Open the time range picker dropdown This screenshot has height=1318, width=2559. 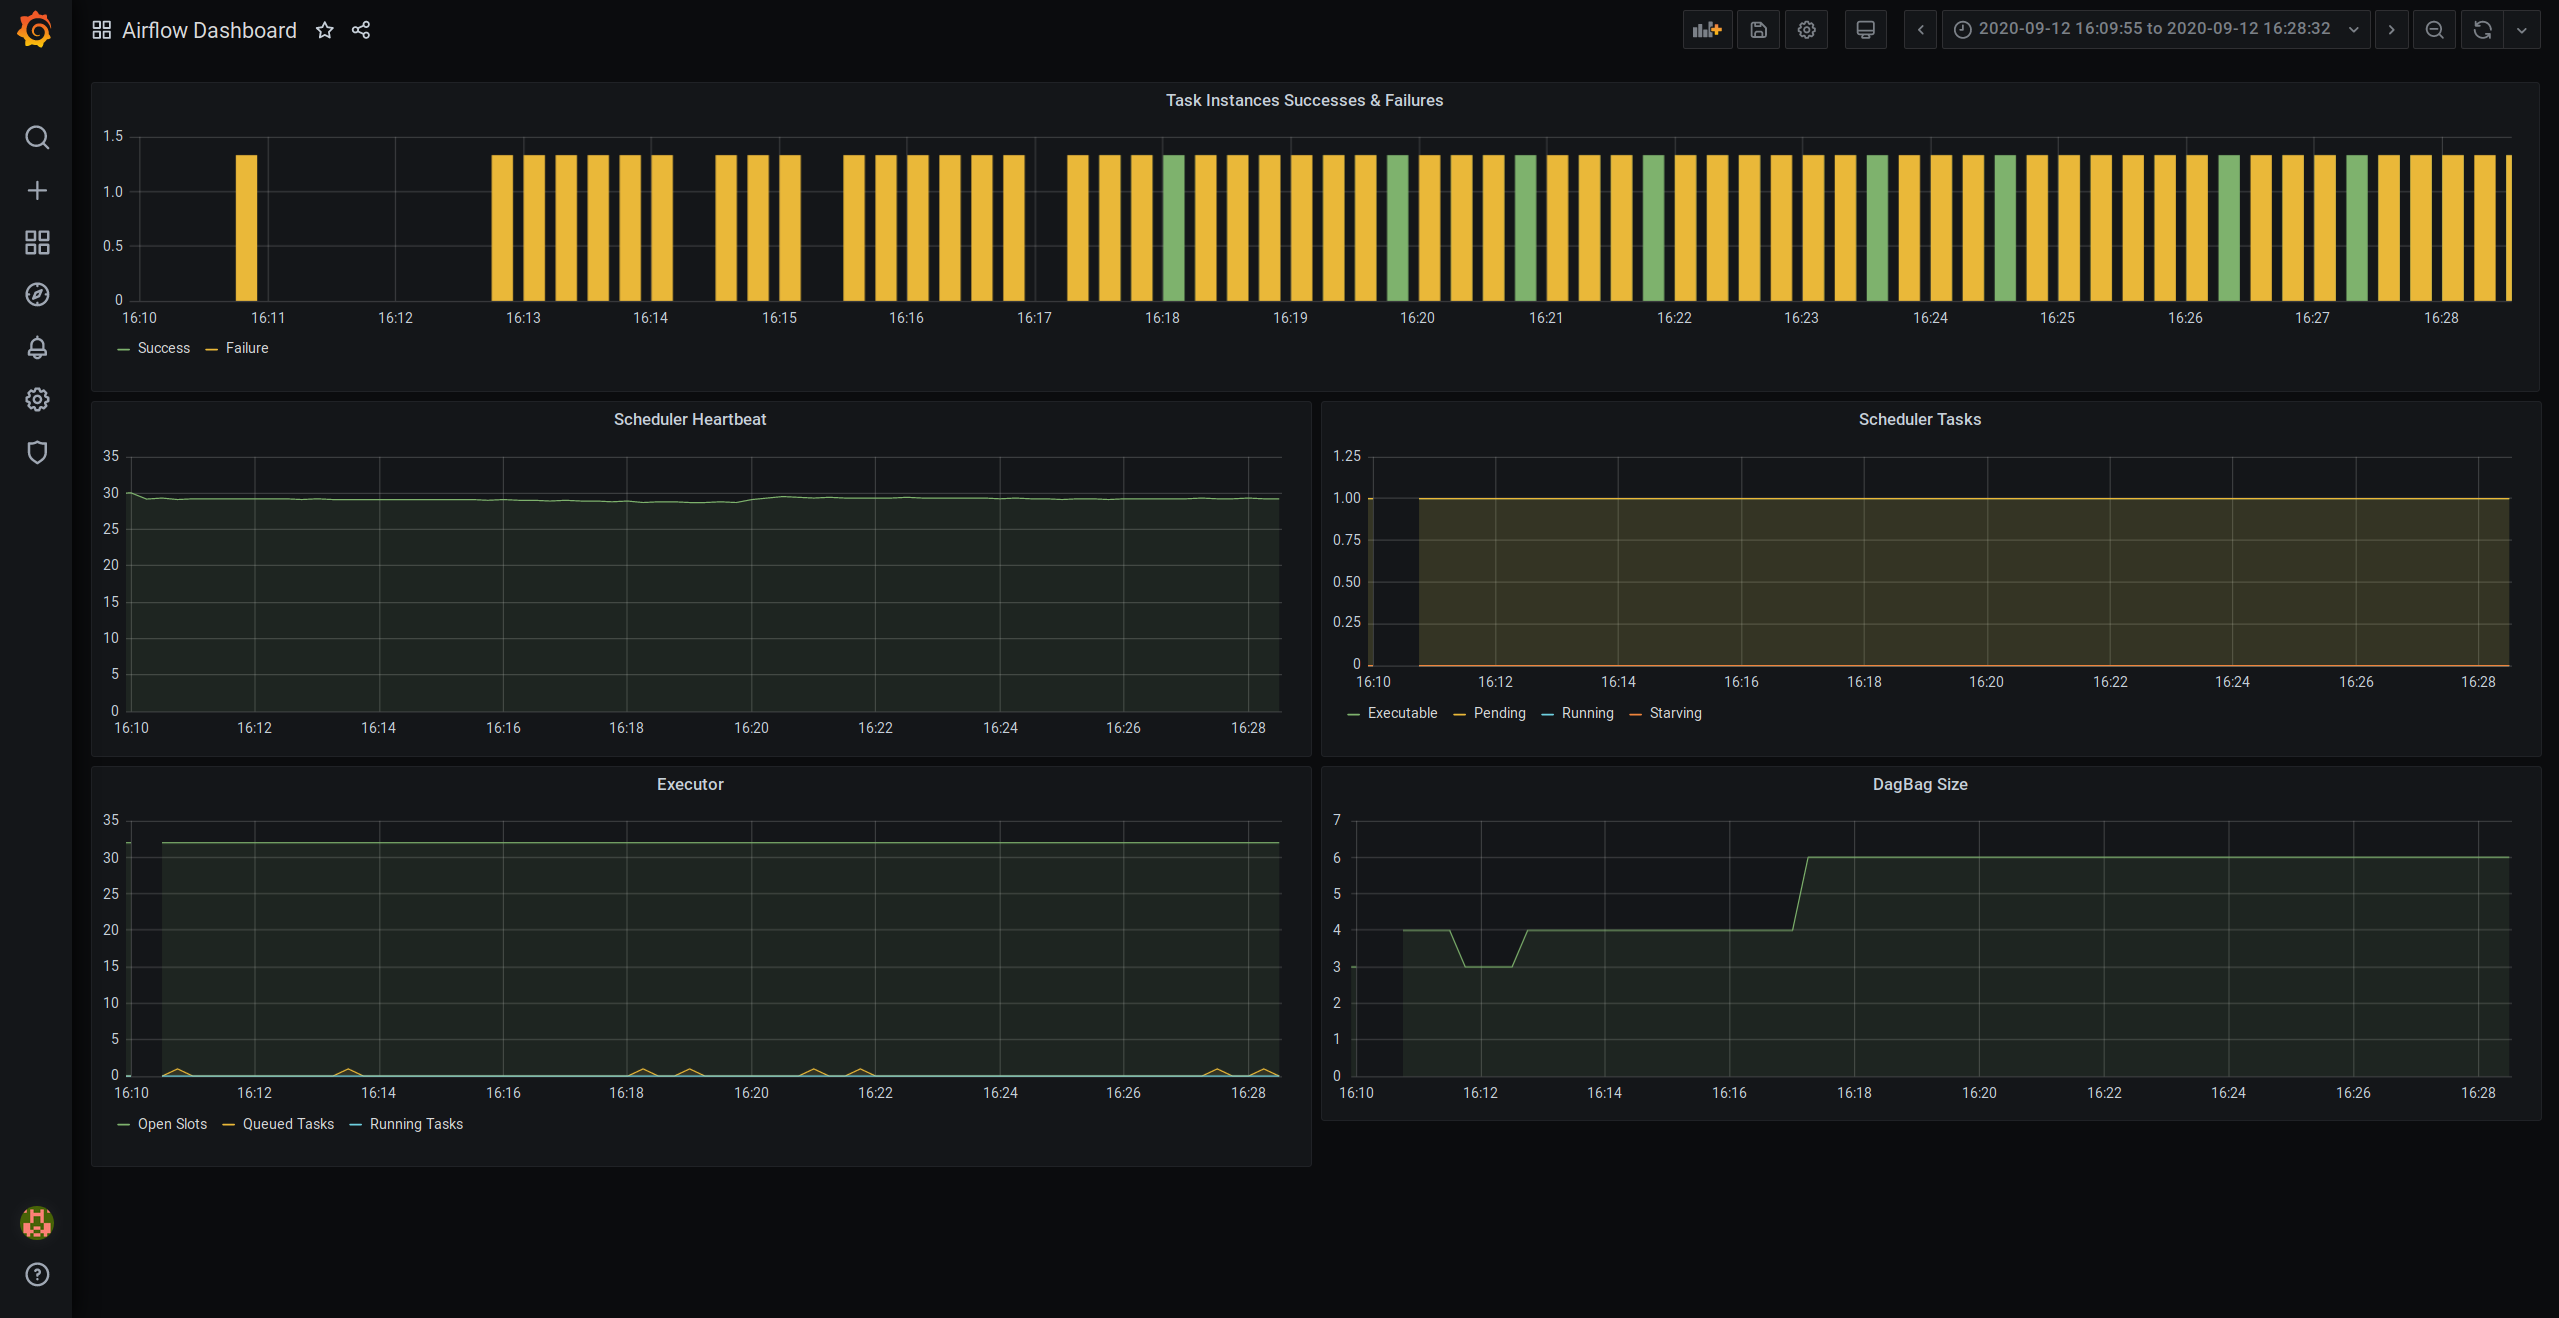(x=2154, y=30)
